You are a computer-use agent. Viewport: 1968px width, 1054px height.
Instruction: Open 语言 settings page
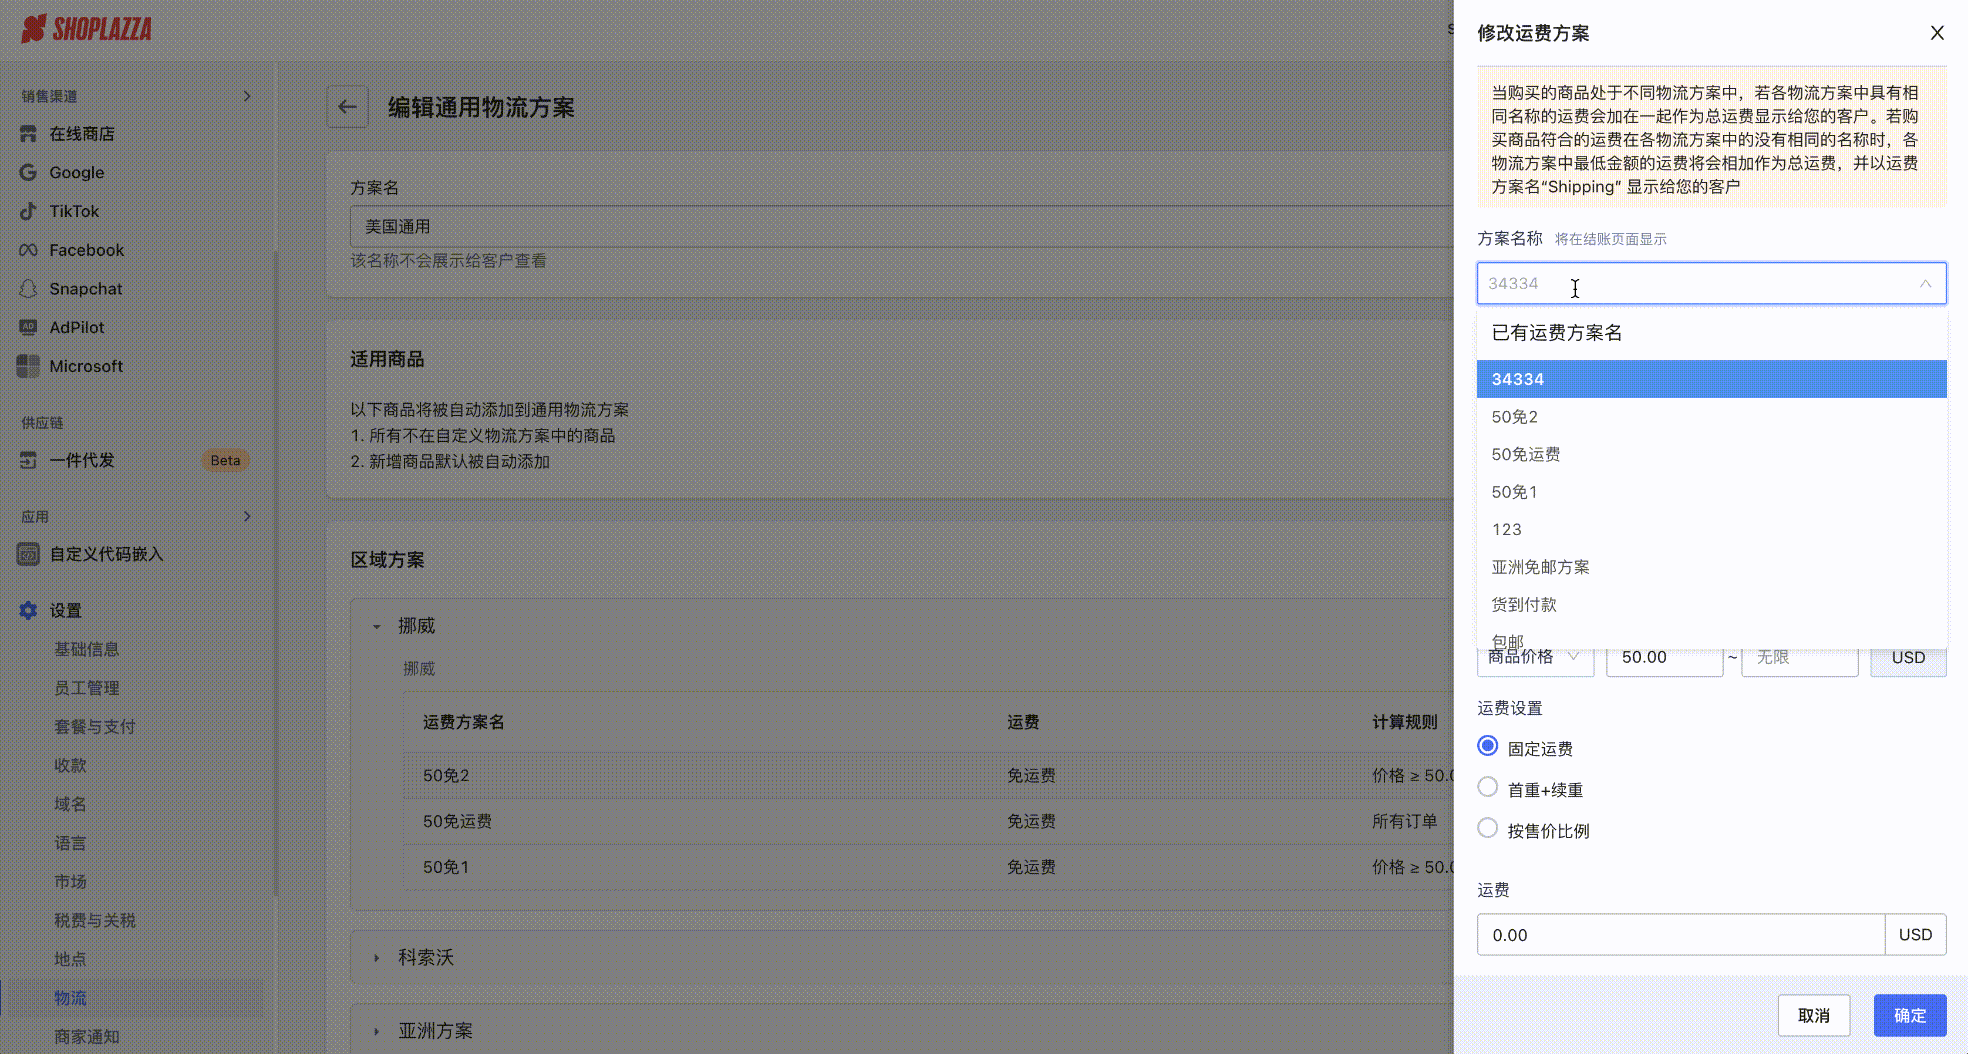tap(70, 843)
